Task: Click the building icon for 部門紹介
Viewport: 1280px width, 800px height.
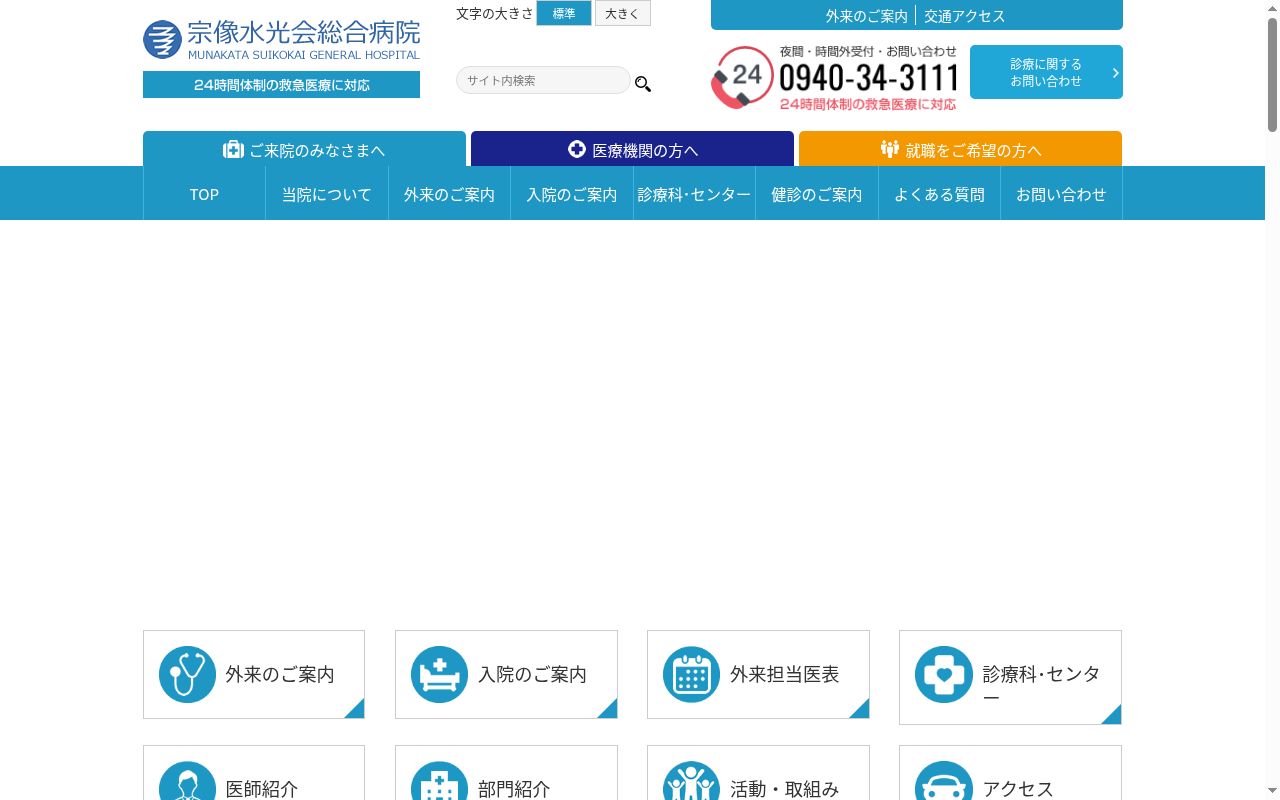Action: tap(439, 781)
